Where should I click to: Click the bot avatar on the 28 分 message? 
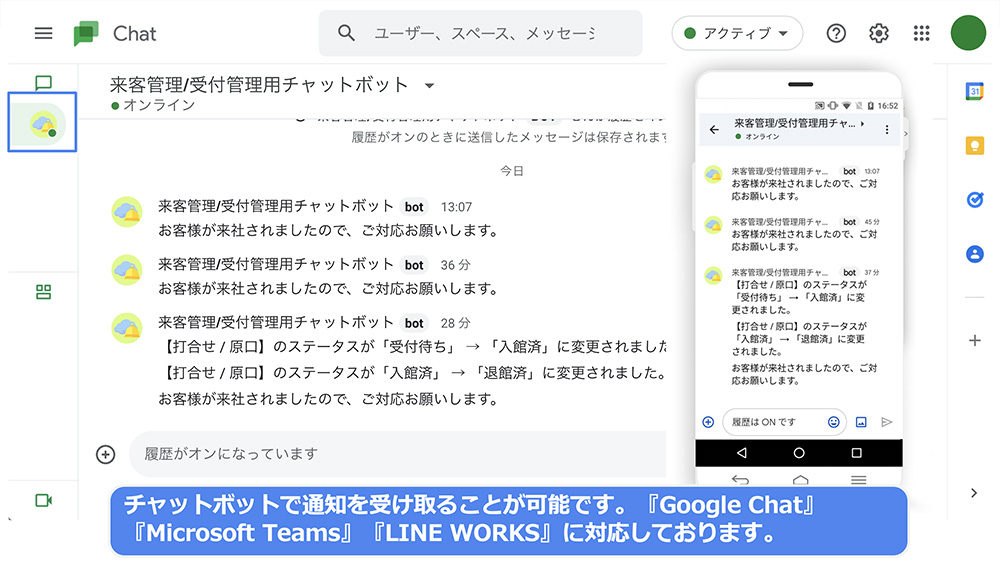coord(127,328)
